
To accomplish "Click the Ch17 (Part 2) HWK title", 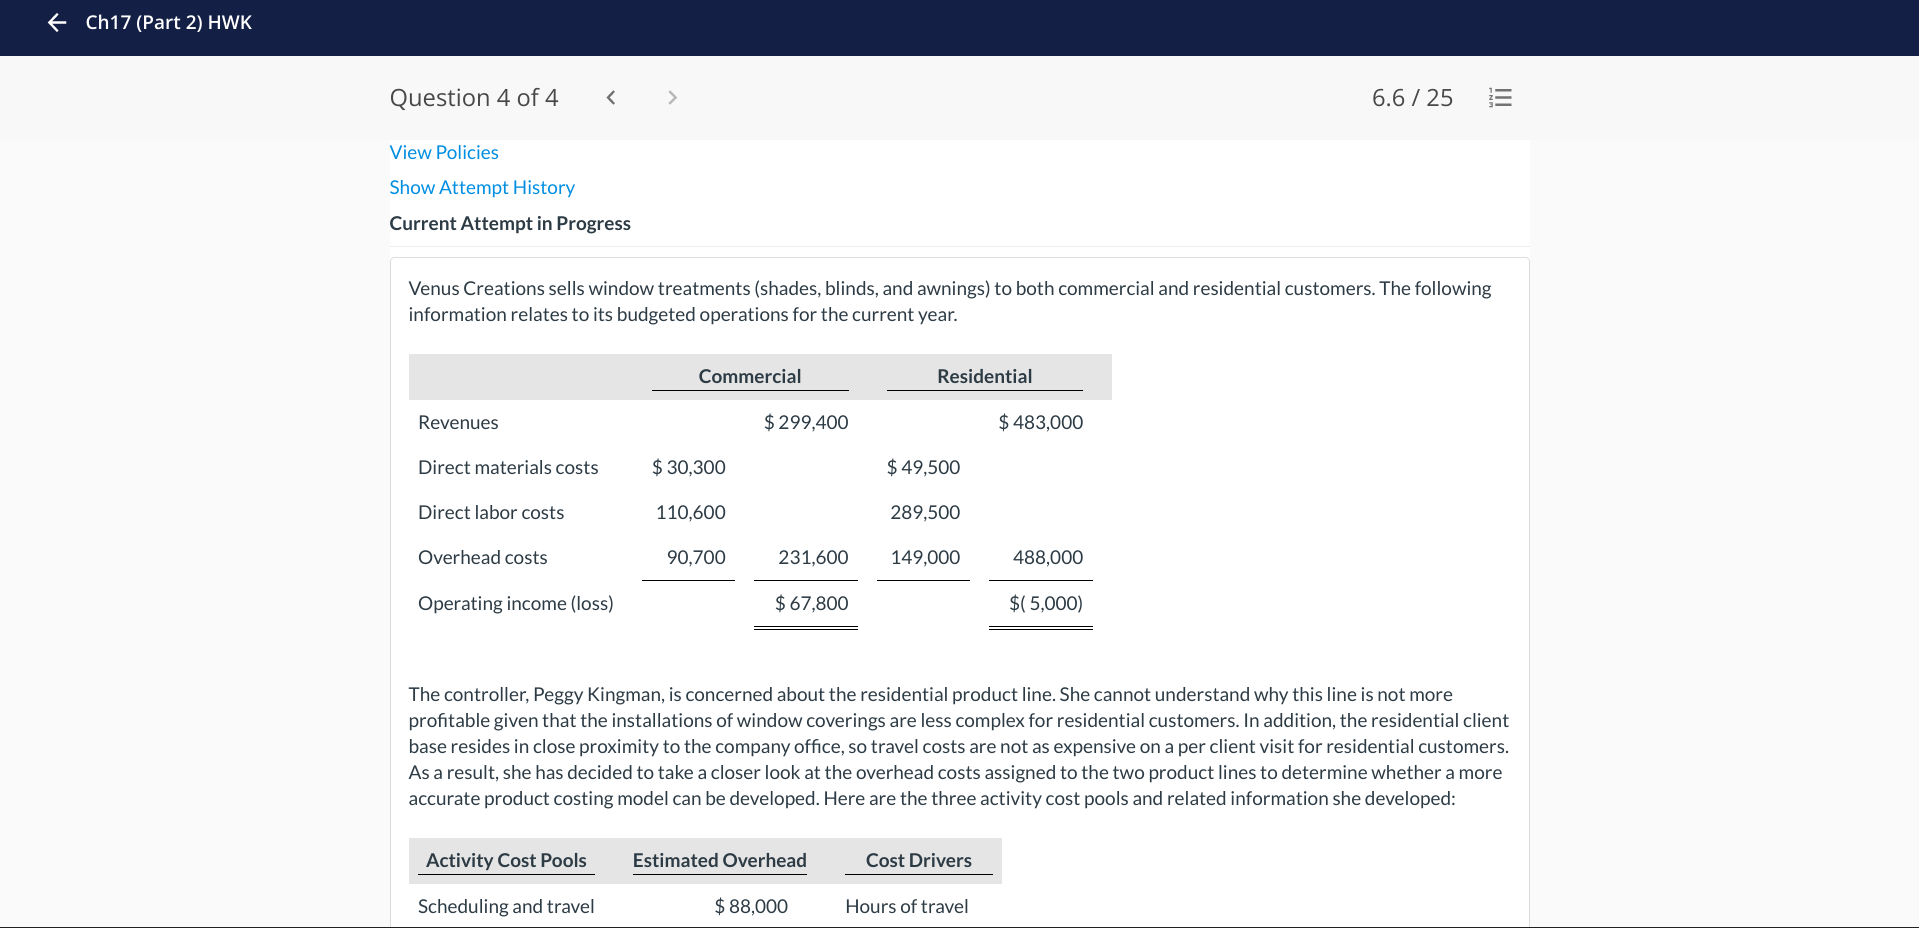I will (x=169, y=22).
